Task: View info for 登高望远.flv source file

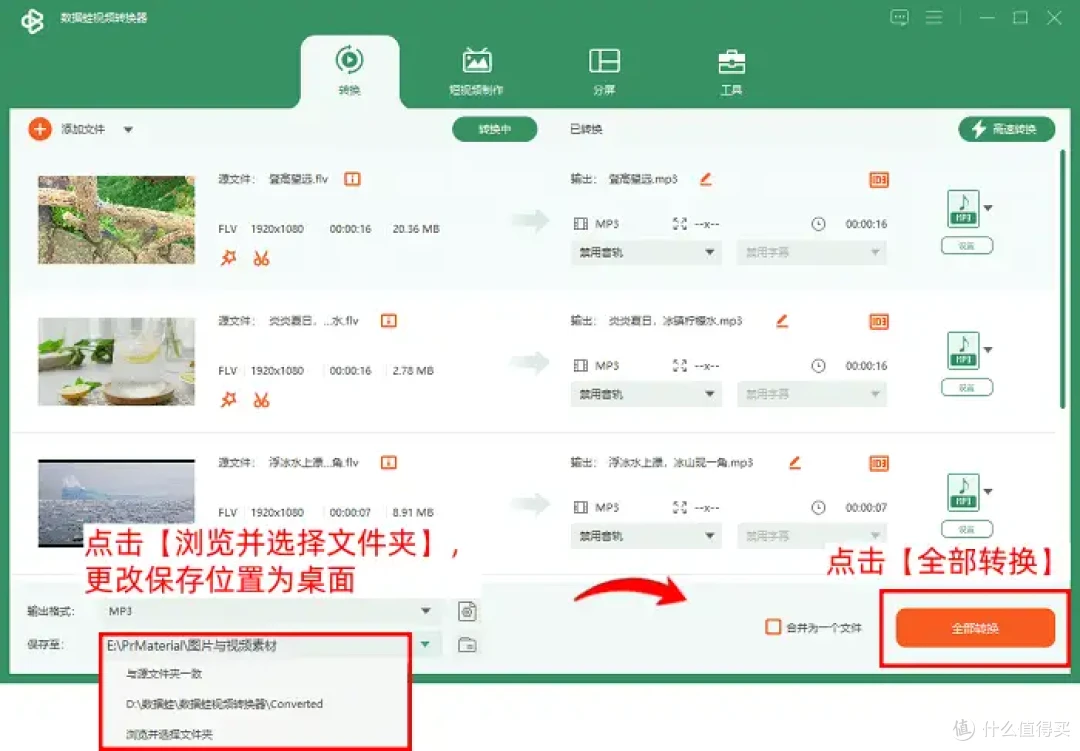Action: 352,179
